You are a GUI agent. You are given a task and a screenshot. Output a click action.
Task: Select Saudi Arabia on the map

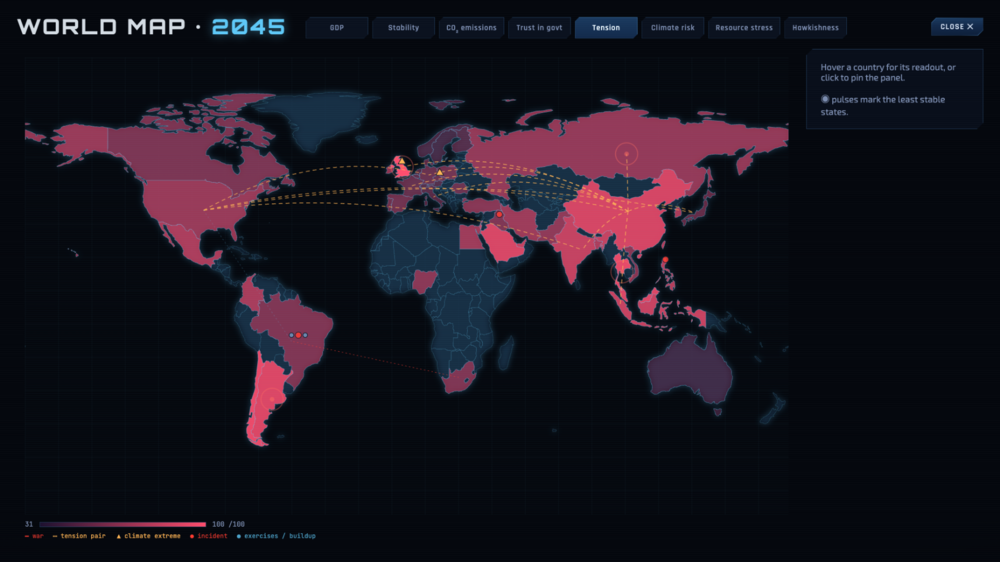pyautogui.click(x=504, y=241)
